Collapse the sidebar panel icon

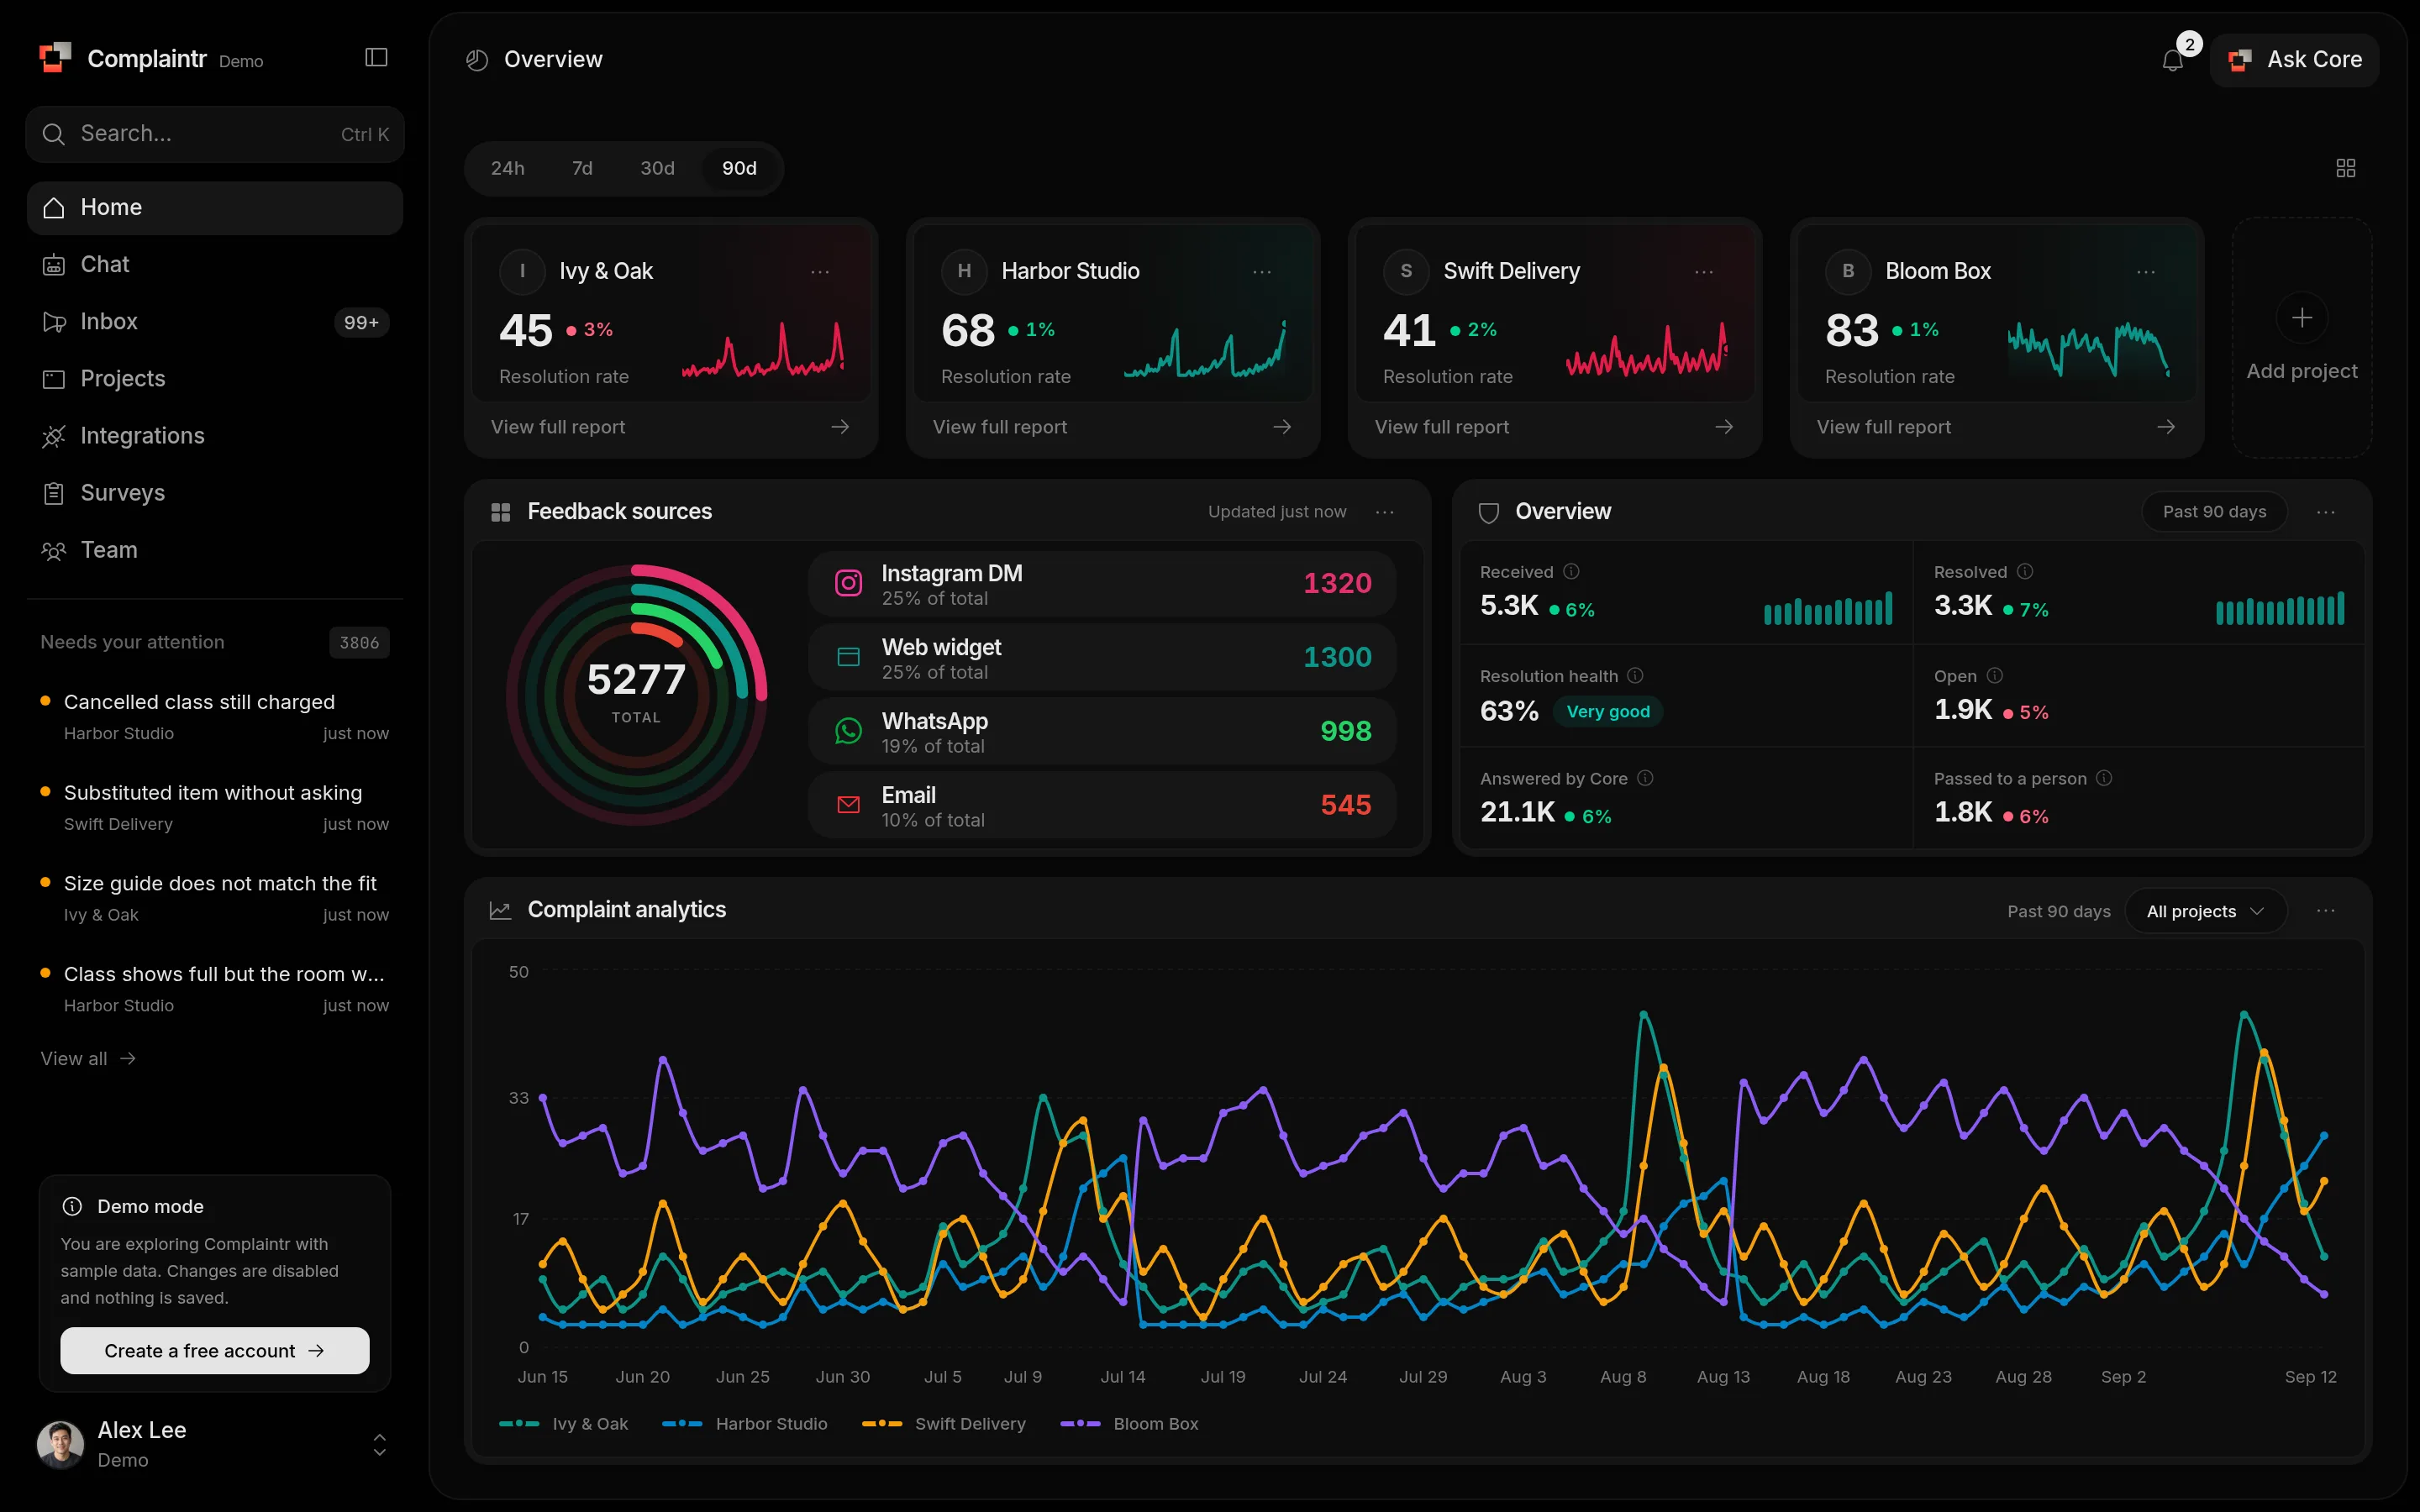(x=376, y=58)
